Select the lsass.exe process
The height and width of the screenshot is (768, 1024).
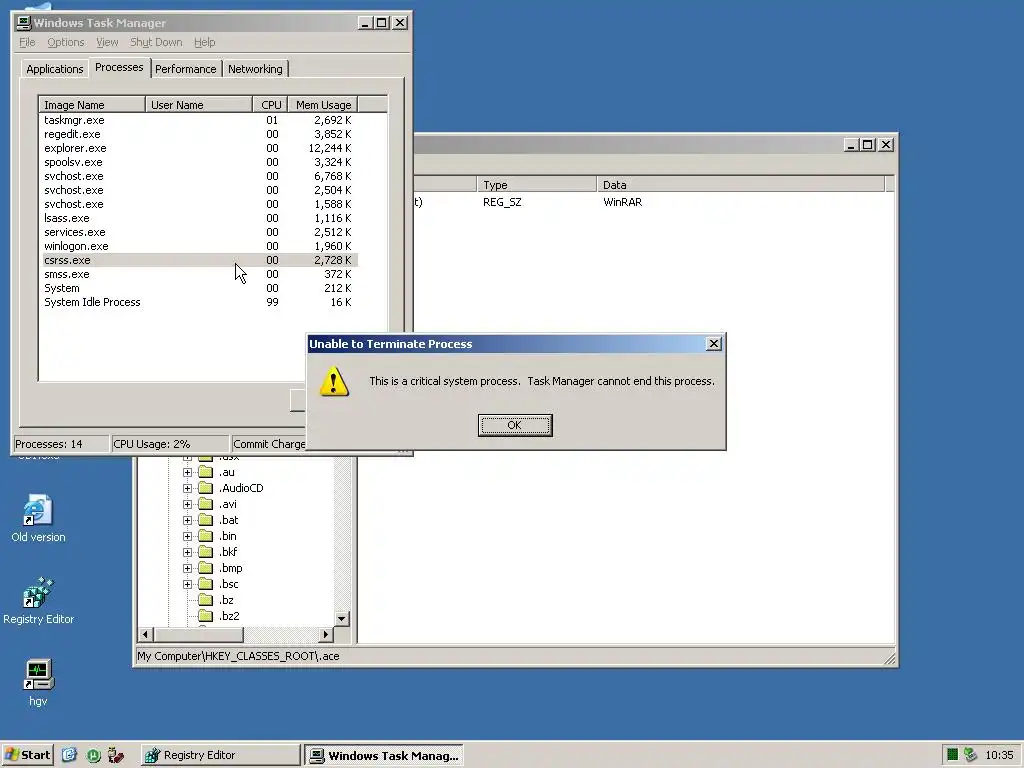point(199,218)
